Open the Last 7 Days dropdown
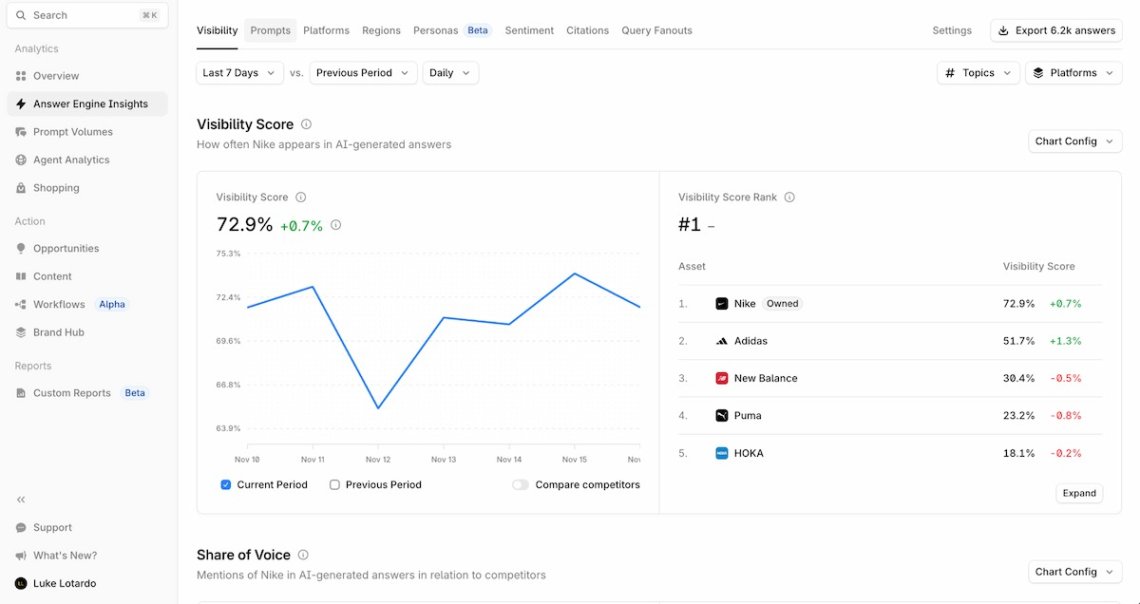The image size is (1140, 604). [240, 73]
